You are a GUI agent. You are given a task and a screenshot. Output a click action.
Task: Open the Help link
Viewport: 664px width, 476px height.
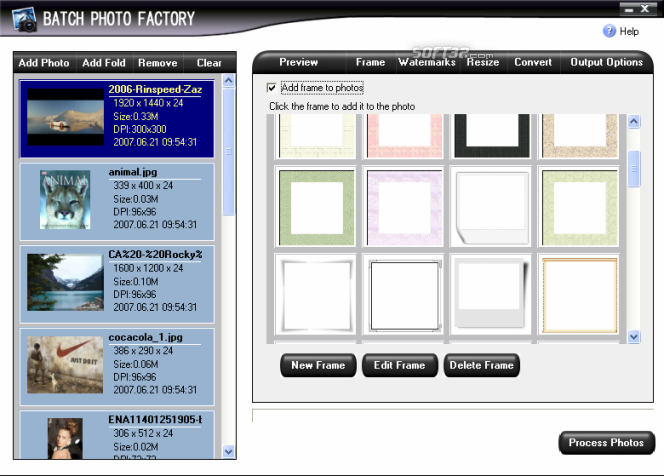(629, 31)
